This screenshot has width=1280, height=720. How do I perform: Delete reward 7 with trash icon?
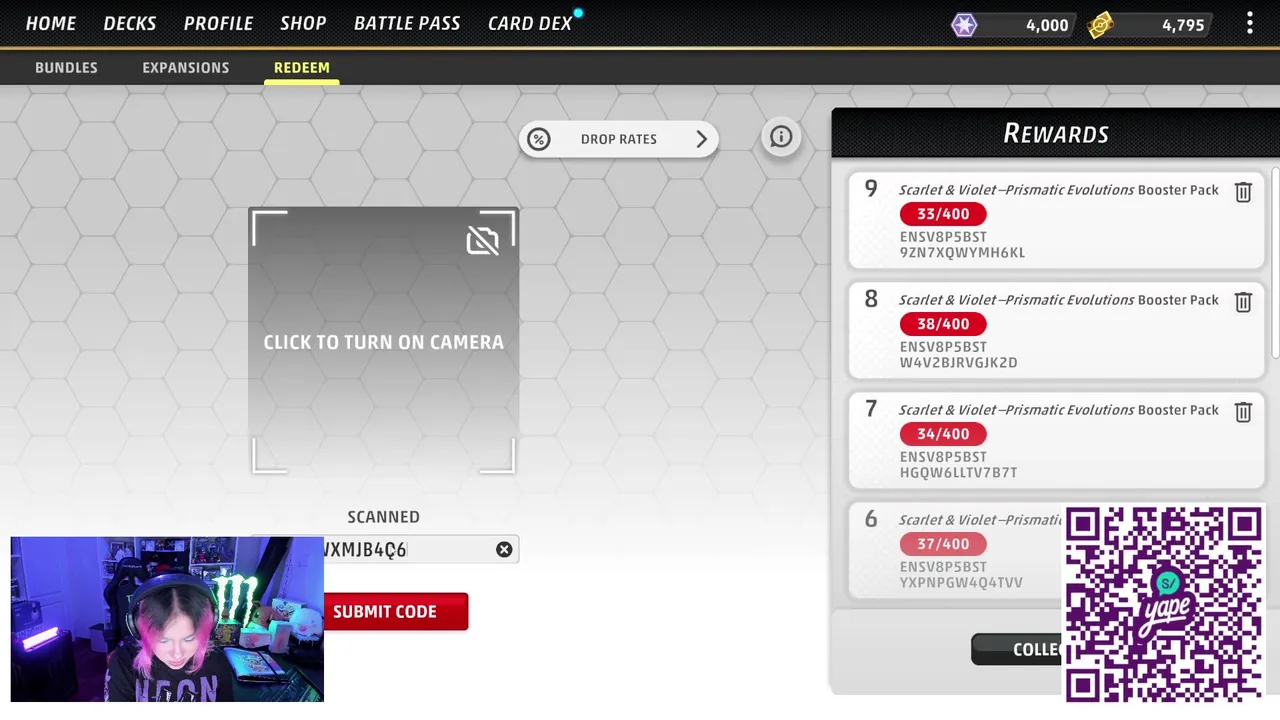1243,412
